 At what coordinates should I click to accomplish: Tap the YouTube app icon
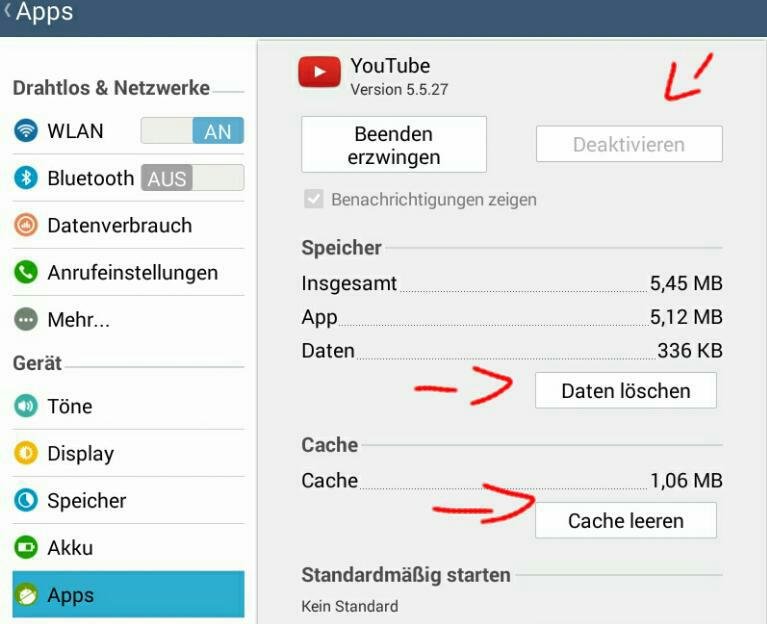pos(319,72)
